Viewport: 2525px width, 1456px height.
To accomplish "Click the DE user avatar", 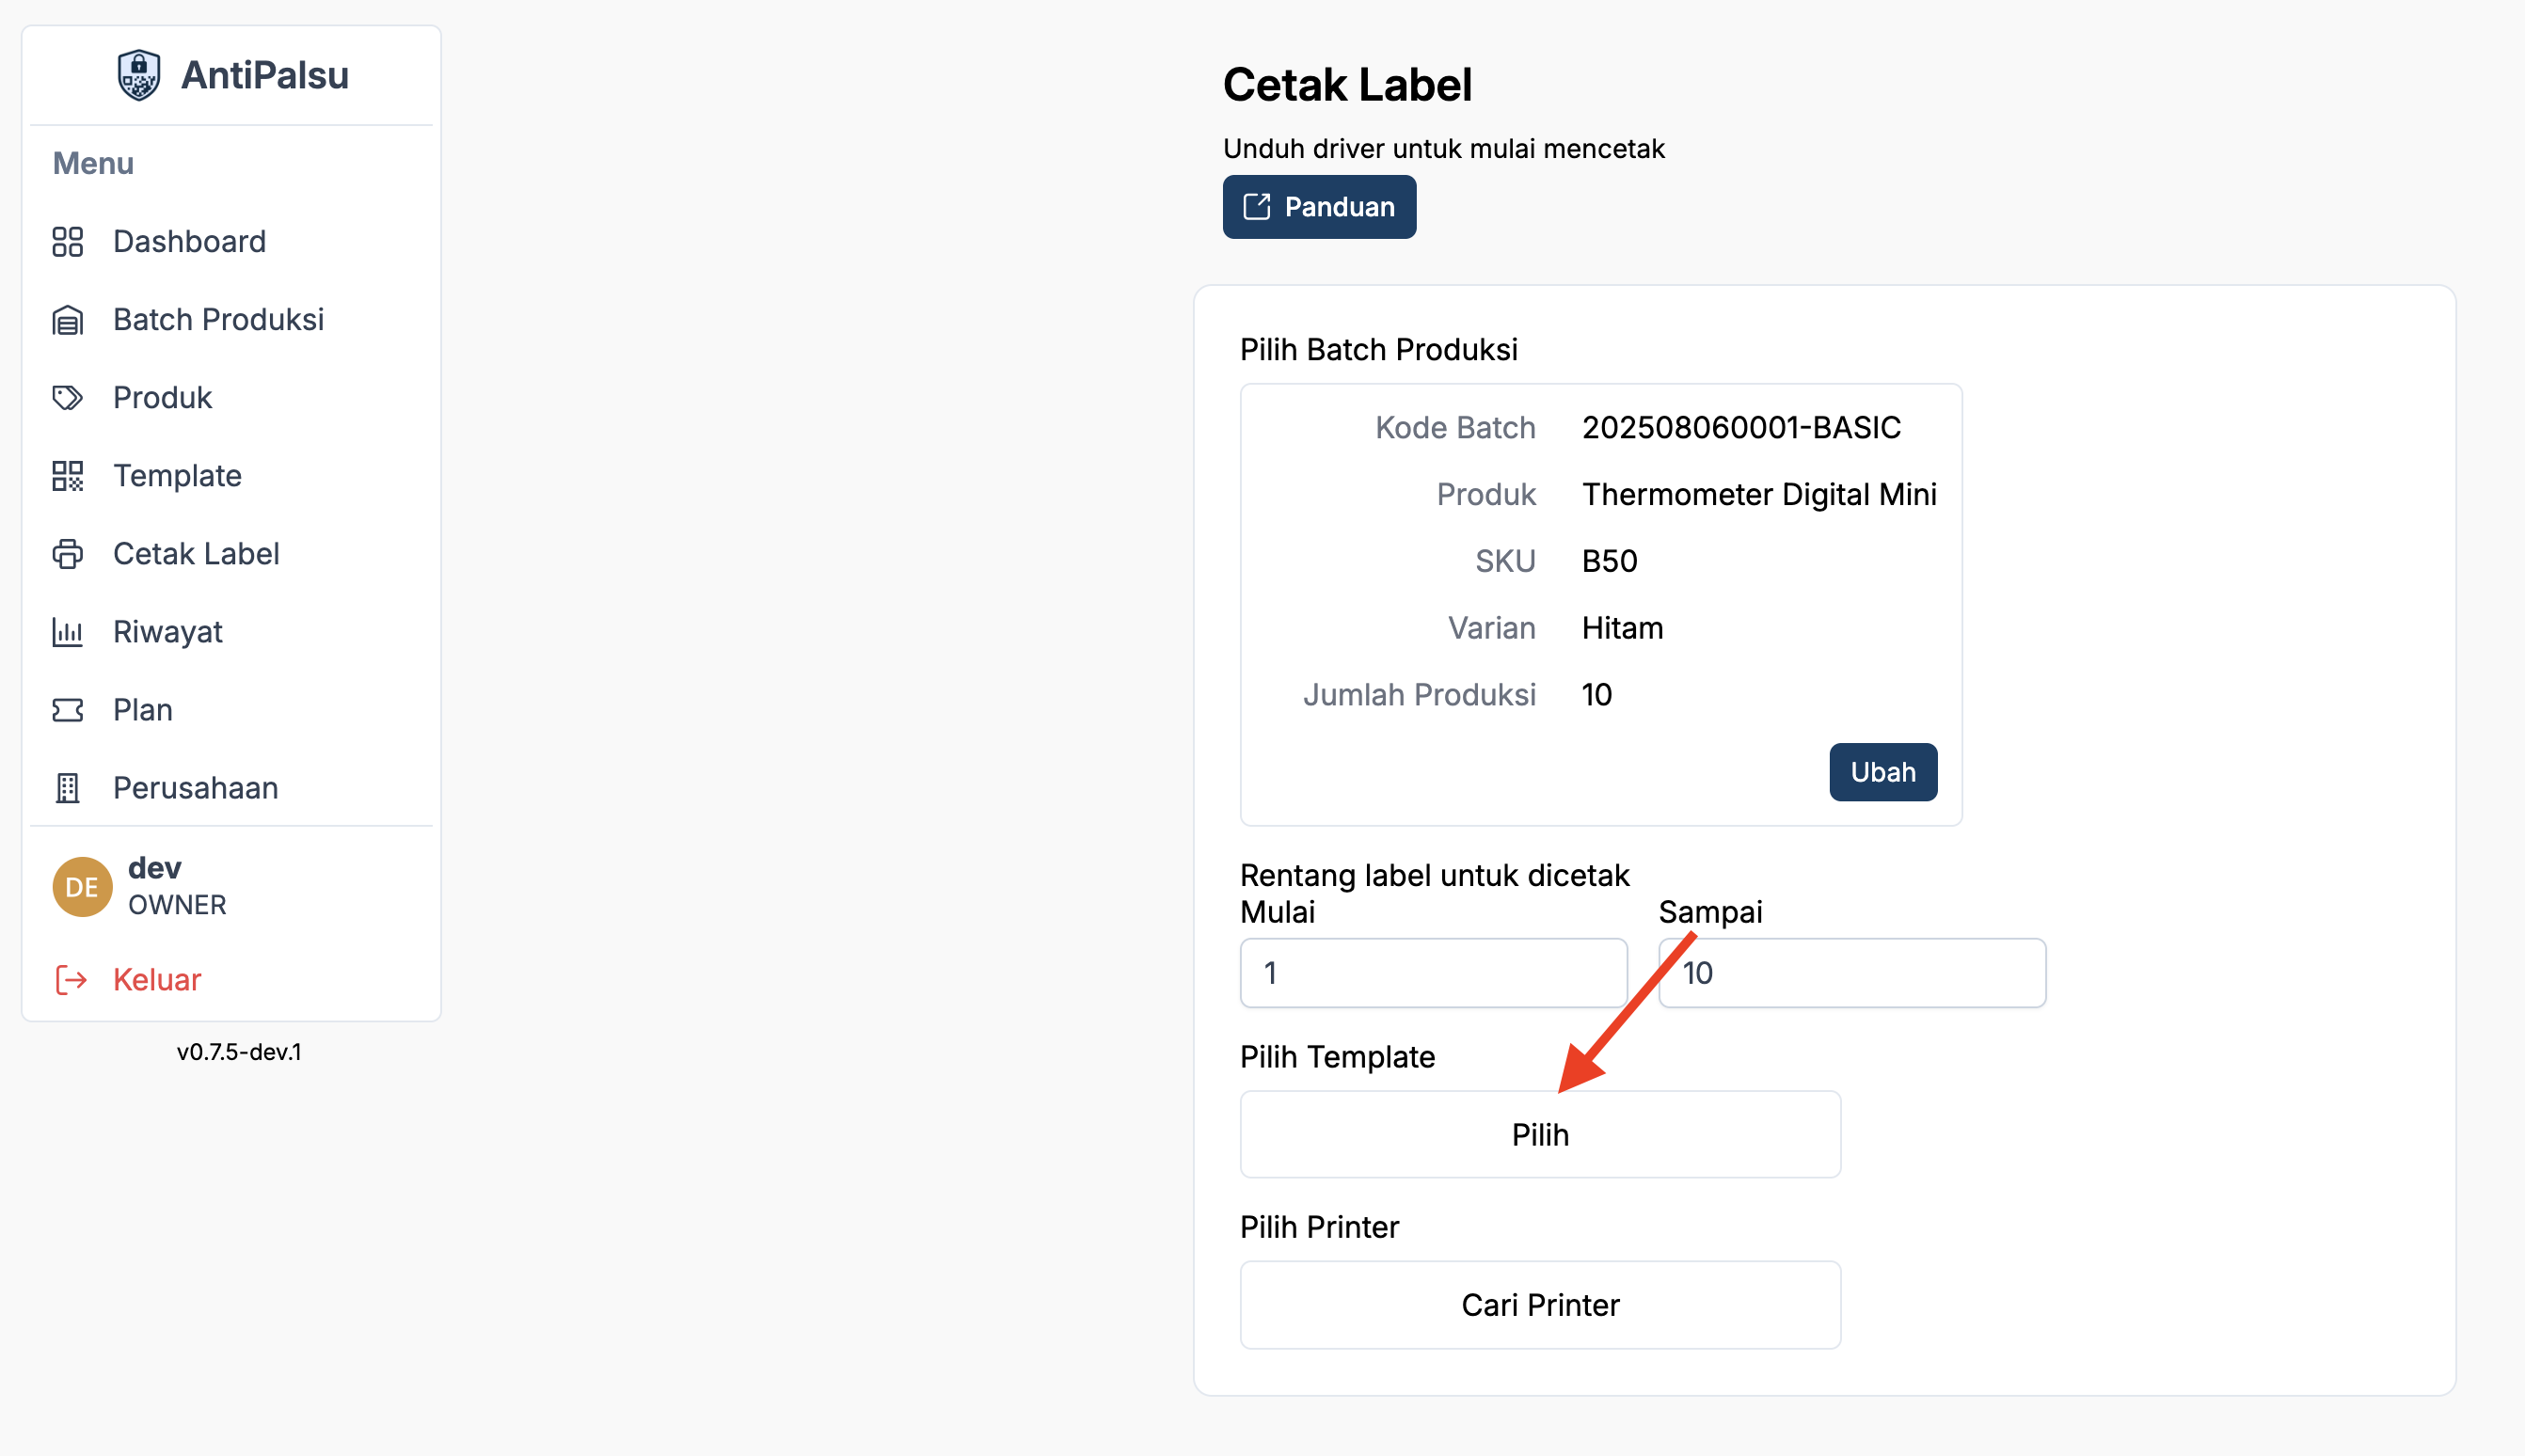I will (82, 887).
